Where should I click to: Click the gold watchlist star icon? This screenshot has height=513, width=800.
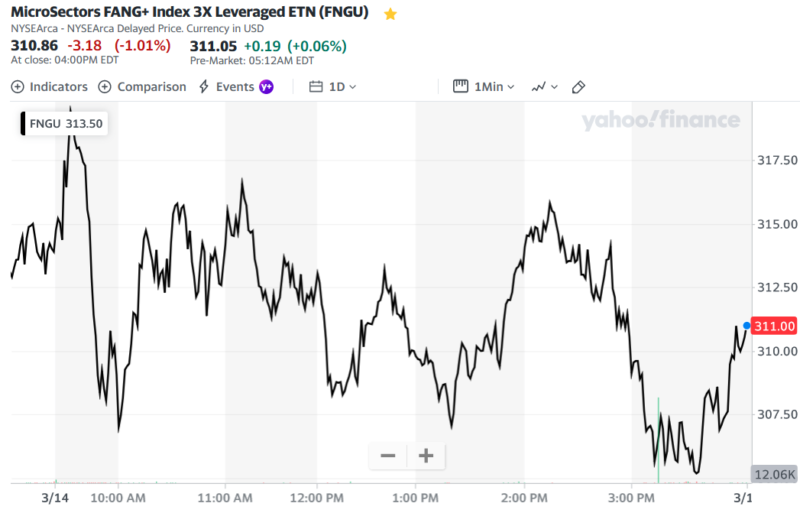pos(390,15)
